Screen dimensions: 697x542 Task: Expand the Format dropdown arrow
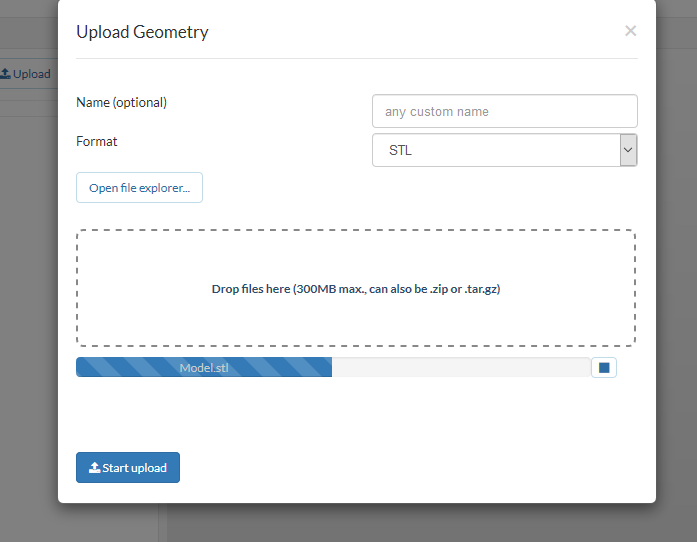[628, 150]
